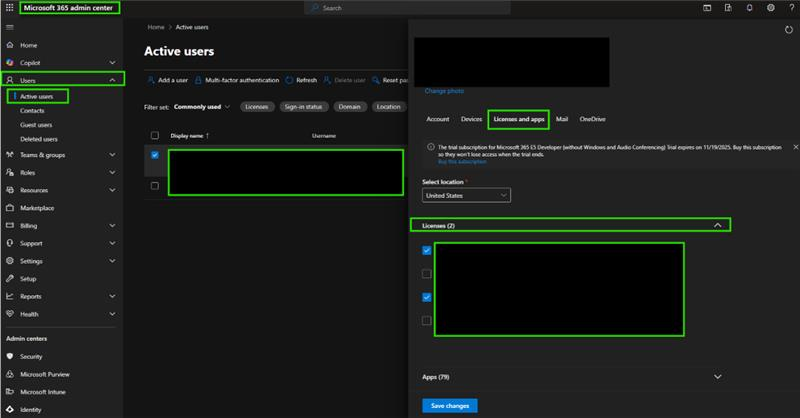The image size is (800, 418).
Task: Open the Microsoft Intune icon
Action: (10, 391)
